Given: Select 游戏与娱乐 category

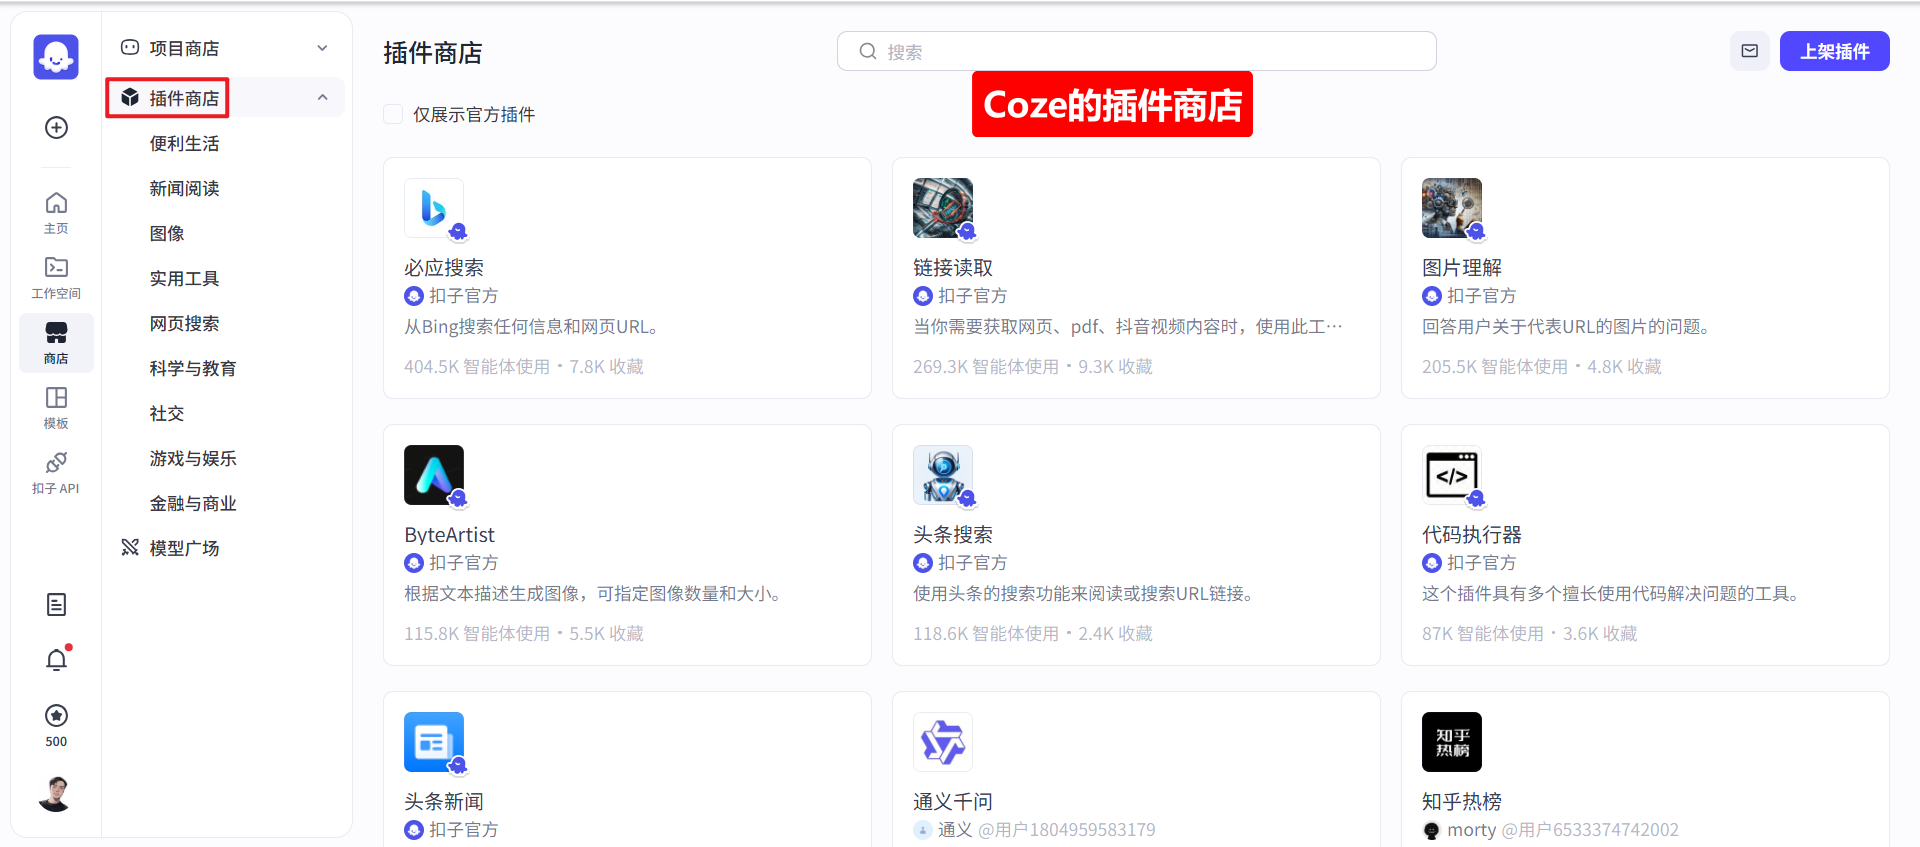Looking at the screenshot, I should pyautogui.click(x=193, y=458).
